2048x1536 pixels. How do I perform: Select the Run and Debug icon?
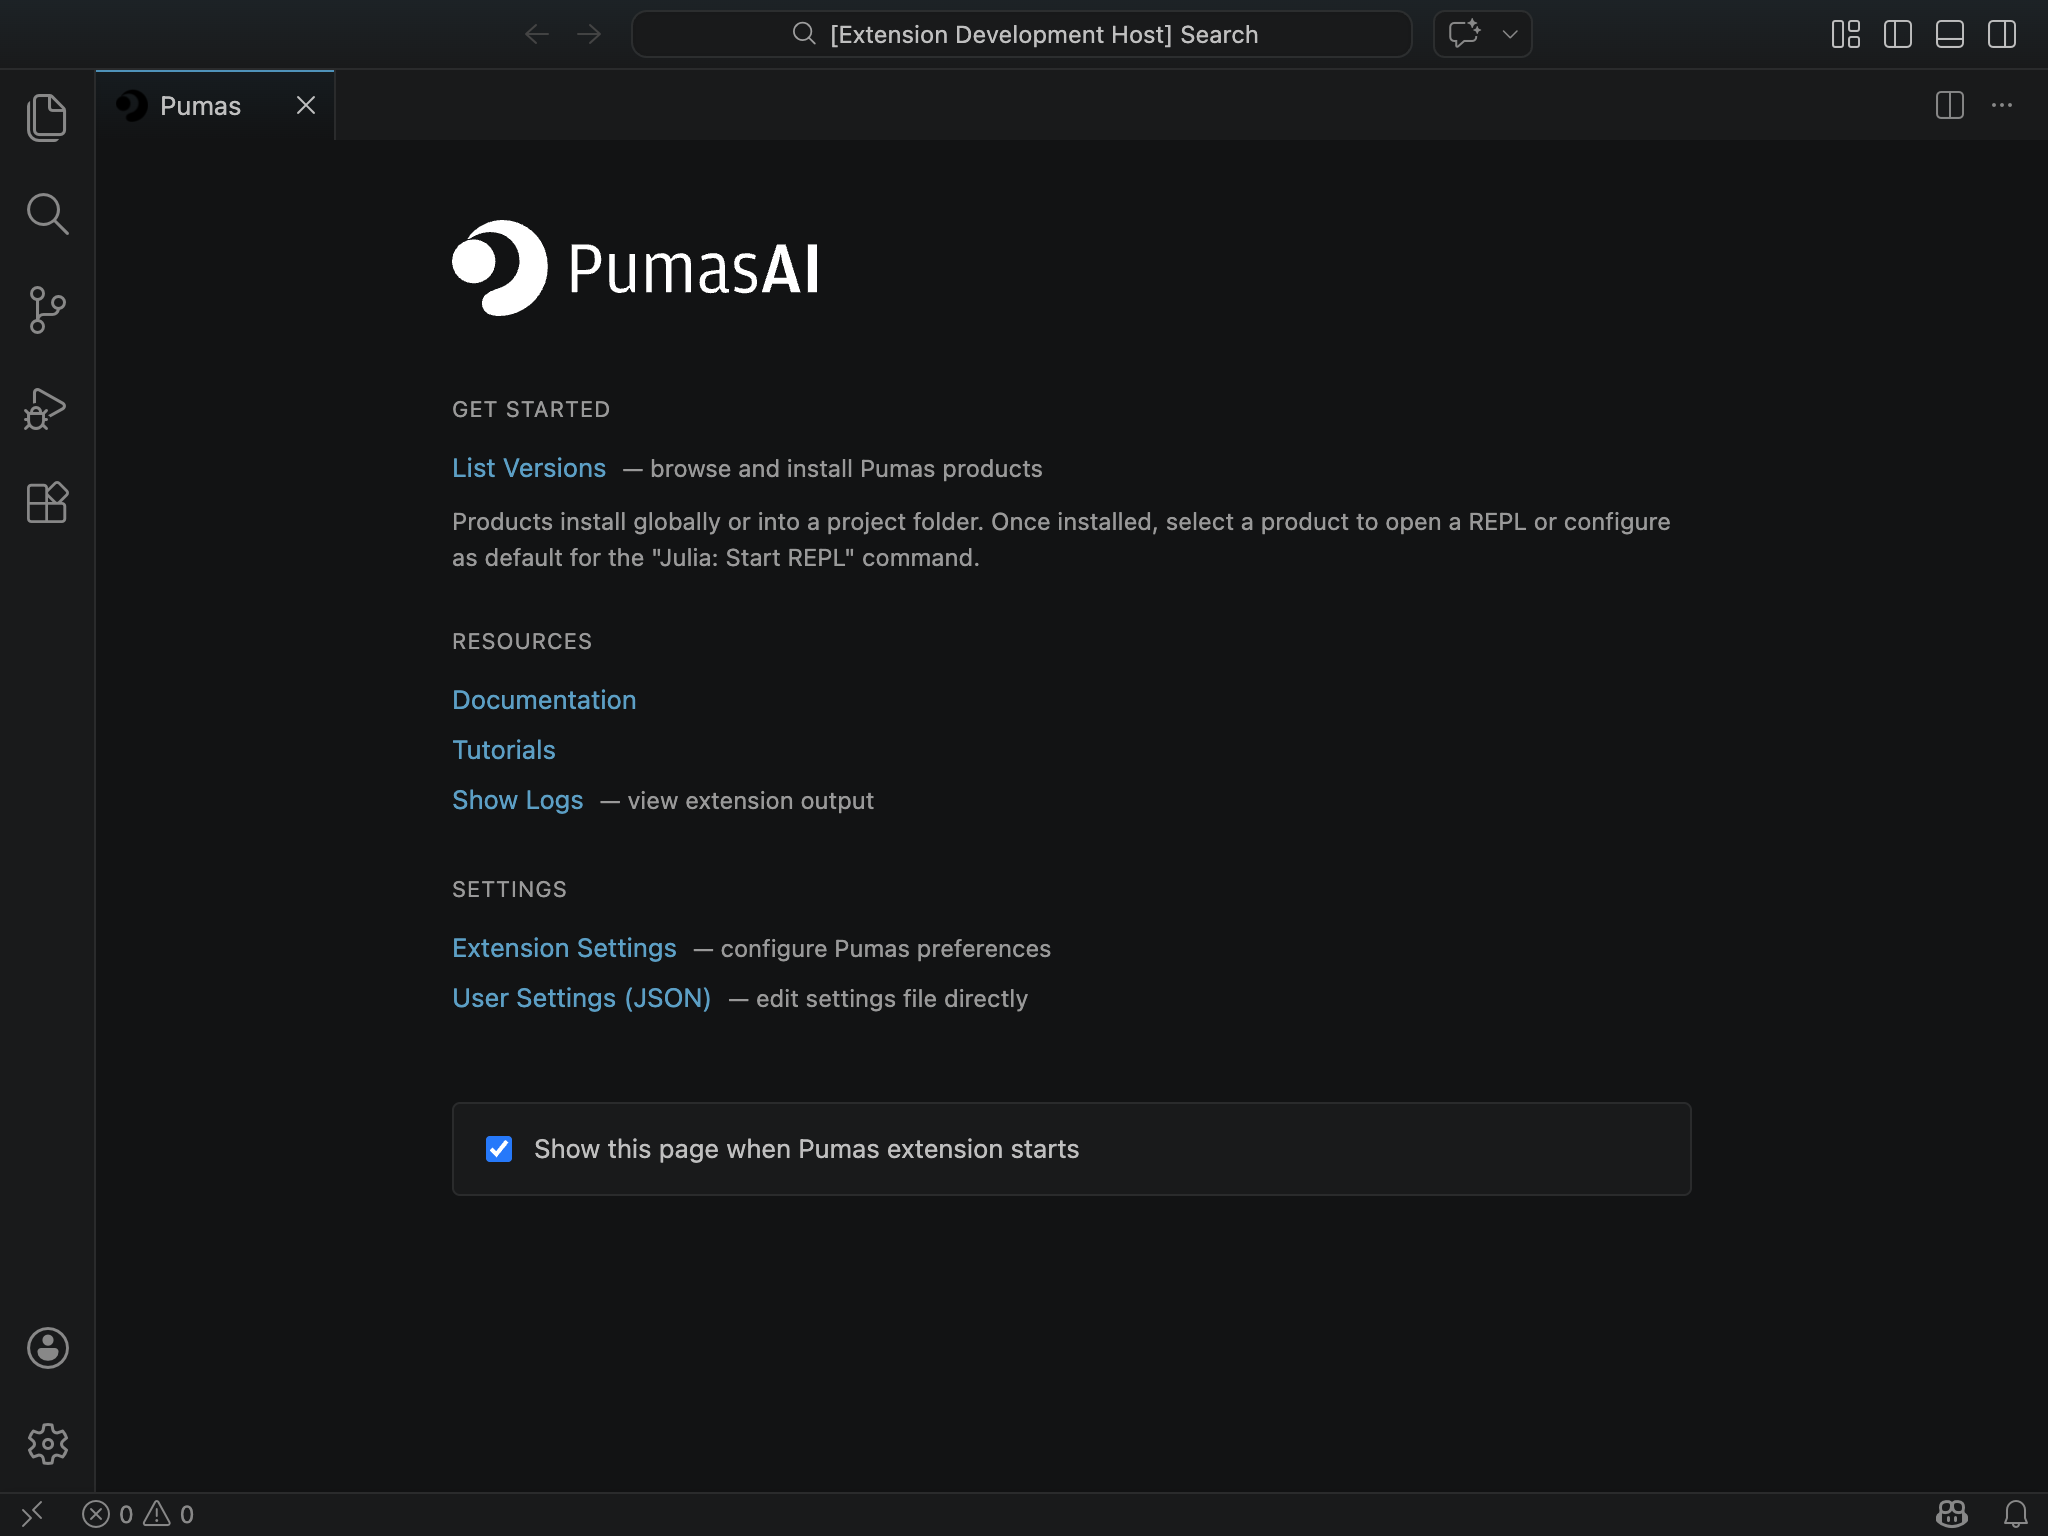pos(46,407)
